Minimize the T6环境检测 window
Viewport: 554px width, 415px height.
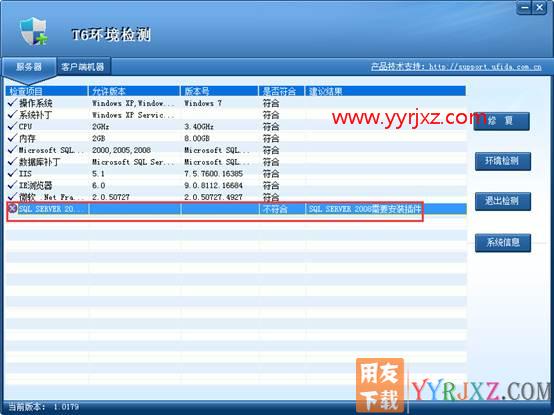tap(525, 7)
